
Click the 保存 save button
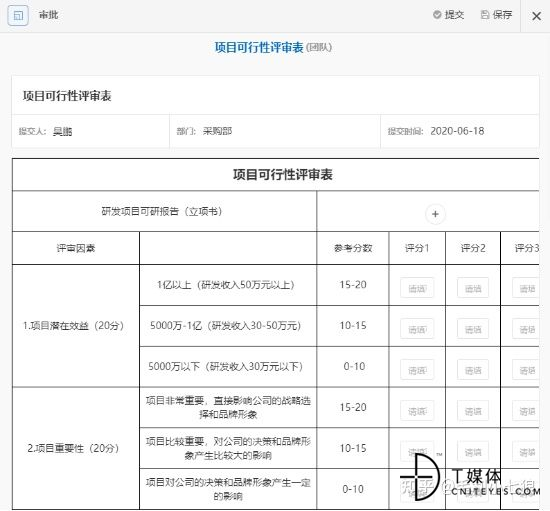pyautogui.click(x=496, y=15)
